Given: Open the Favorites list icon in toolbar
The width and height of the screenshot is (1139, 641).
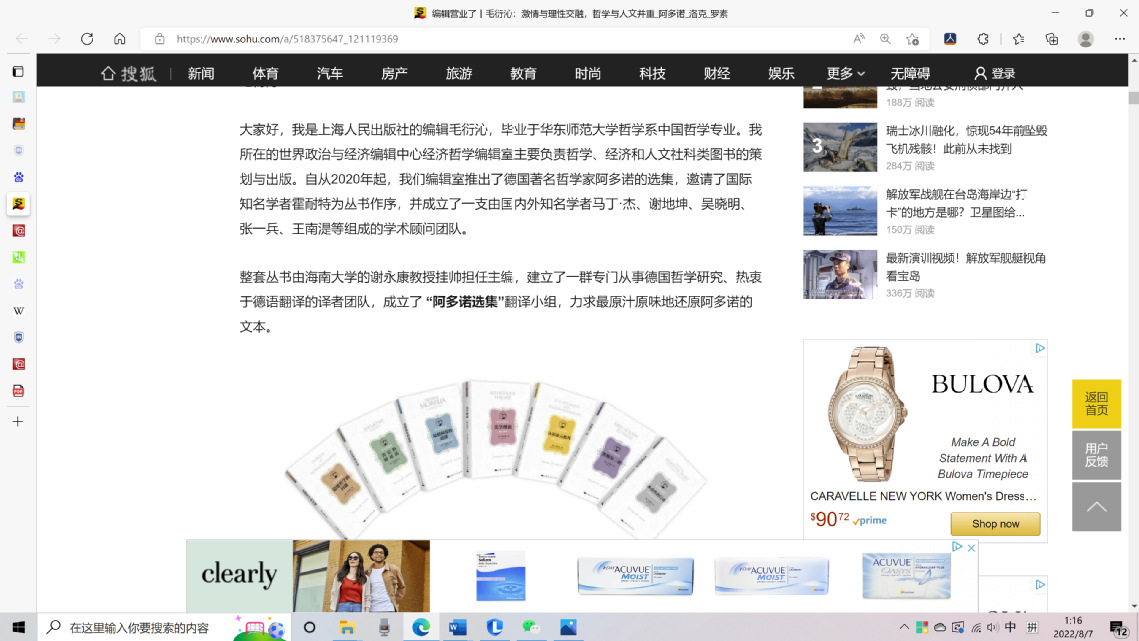Looking at the screenshot, I should (1018, 39).
